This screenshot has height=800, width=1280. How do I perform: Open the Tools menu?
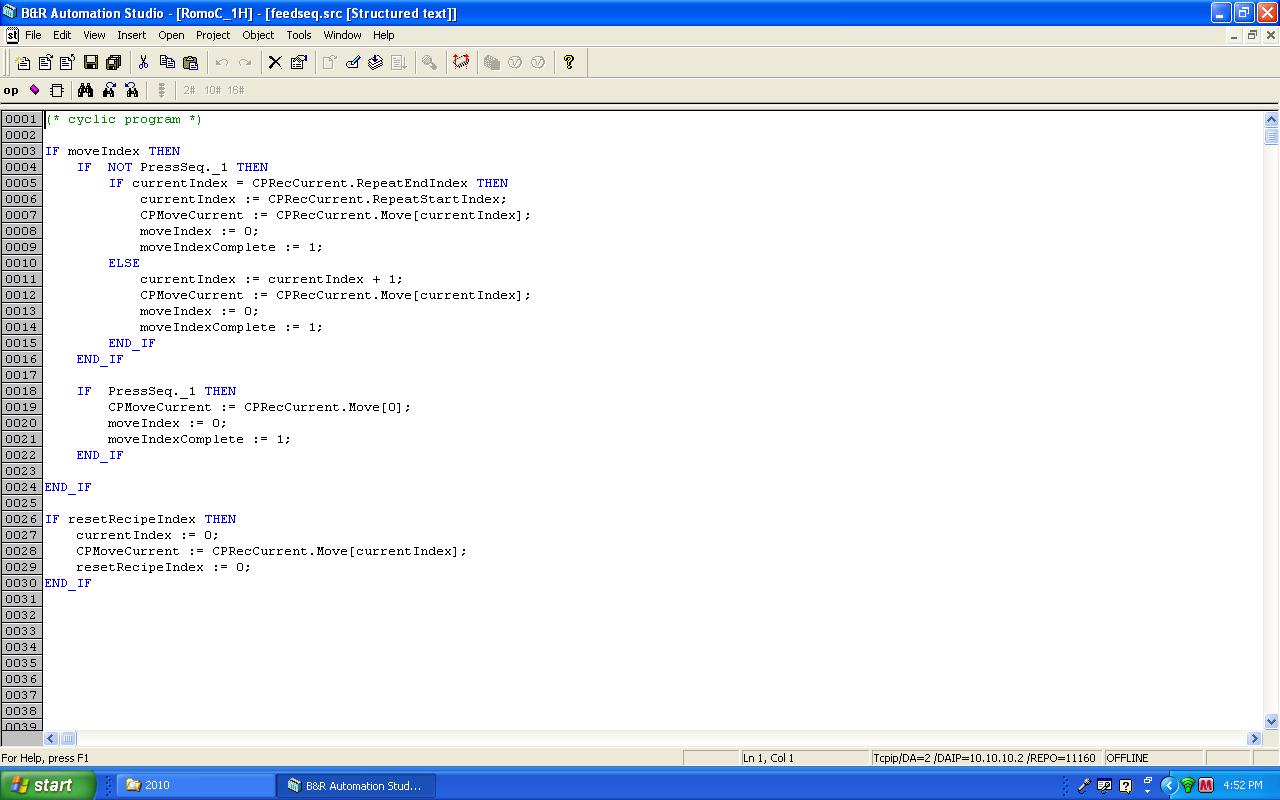coord(299,35)
